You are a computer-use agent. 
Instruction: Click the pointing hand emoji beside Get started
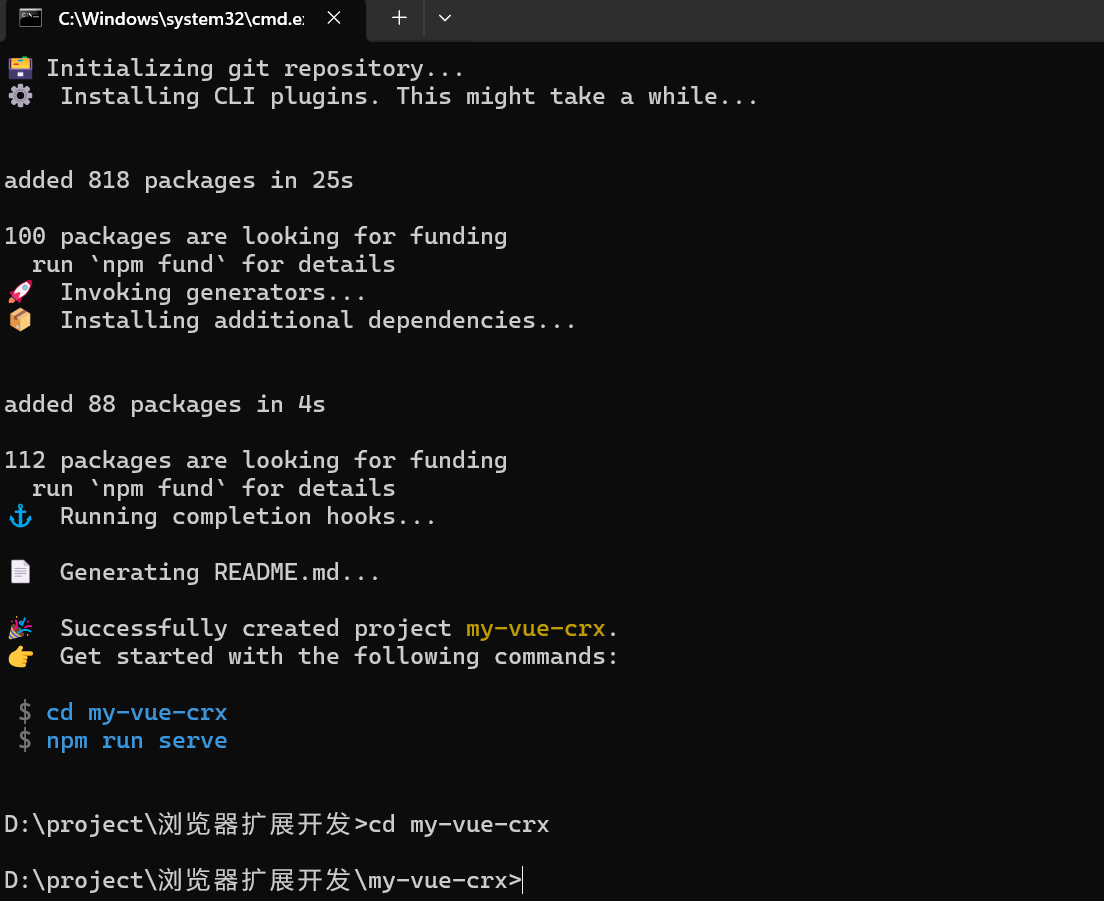pos(20,656)
